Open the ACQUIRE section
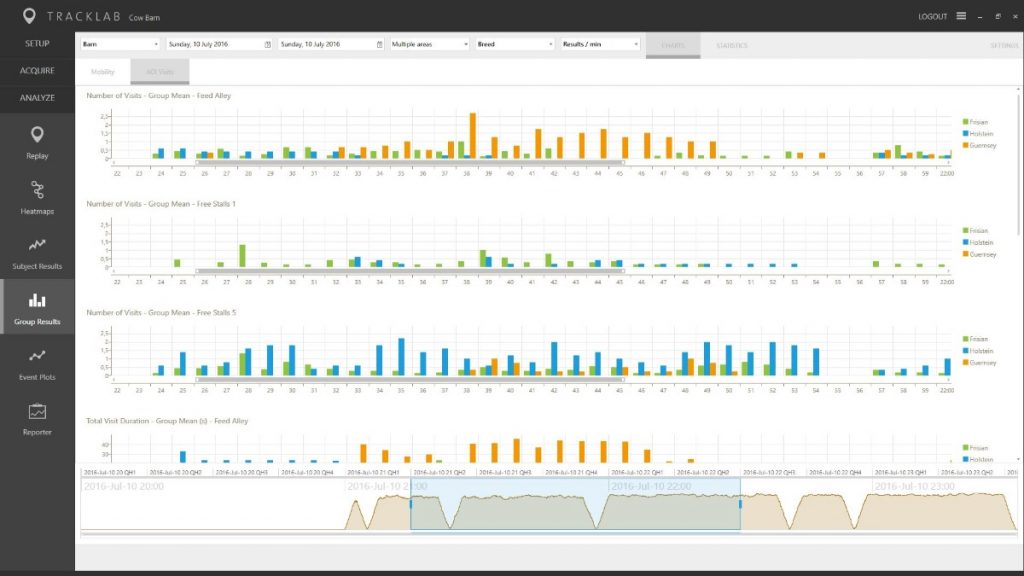This screenshot has height=576, width=1024. 37,71
